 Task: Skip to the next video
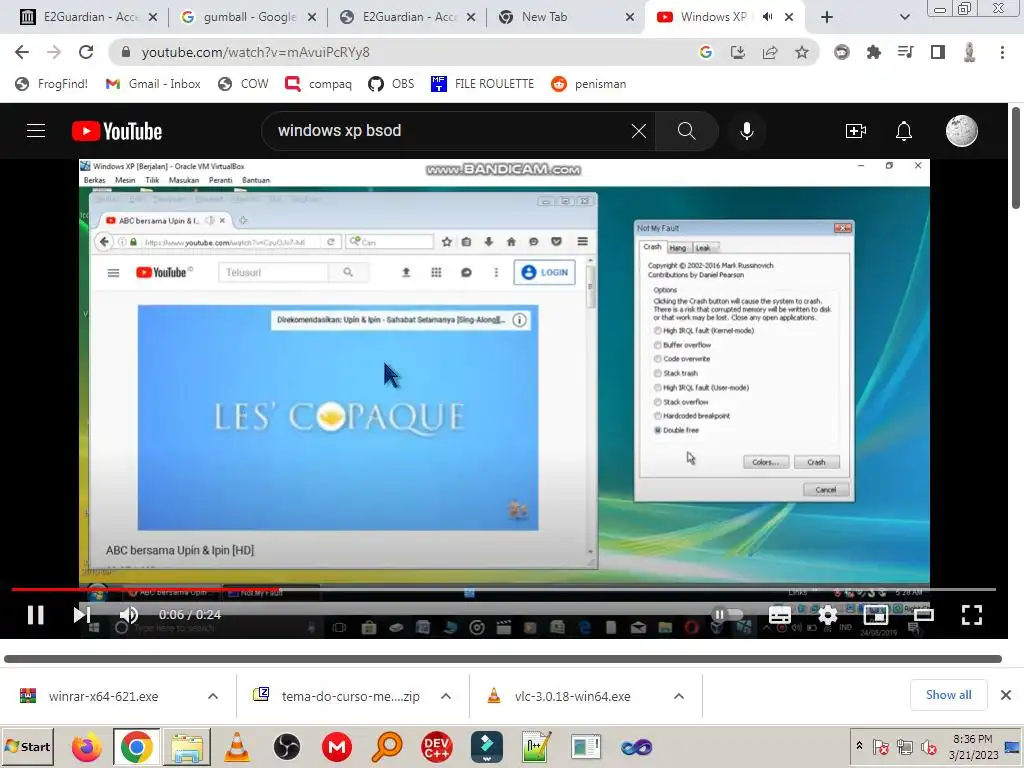82,615
